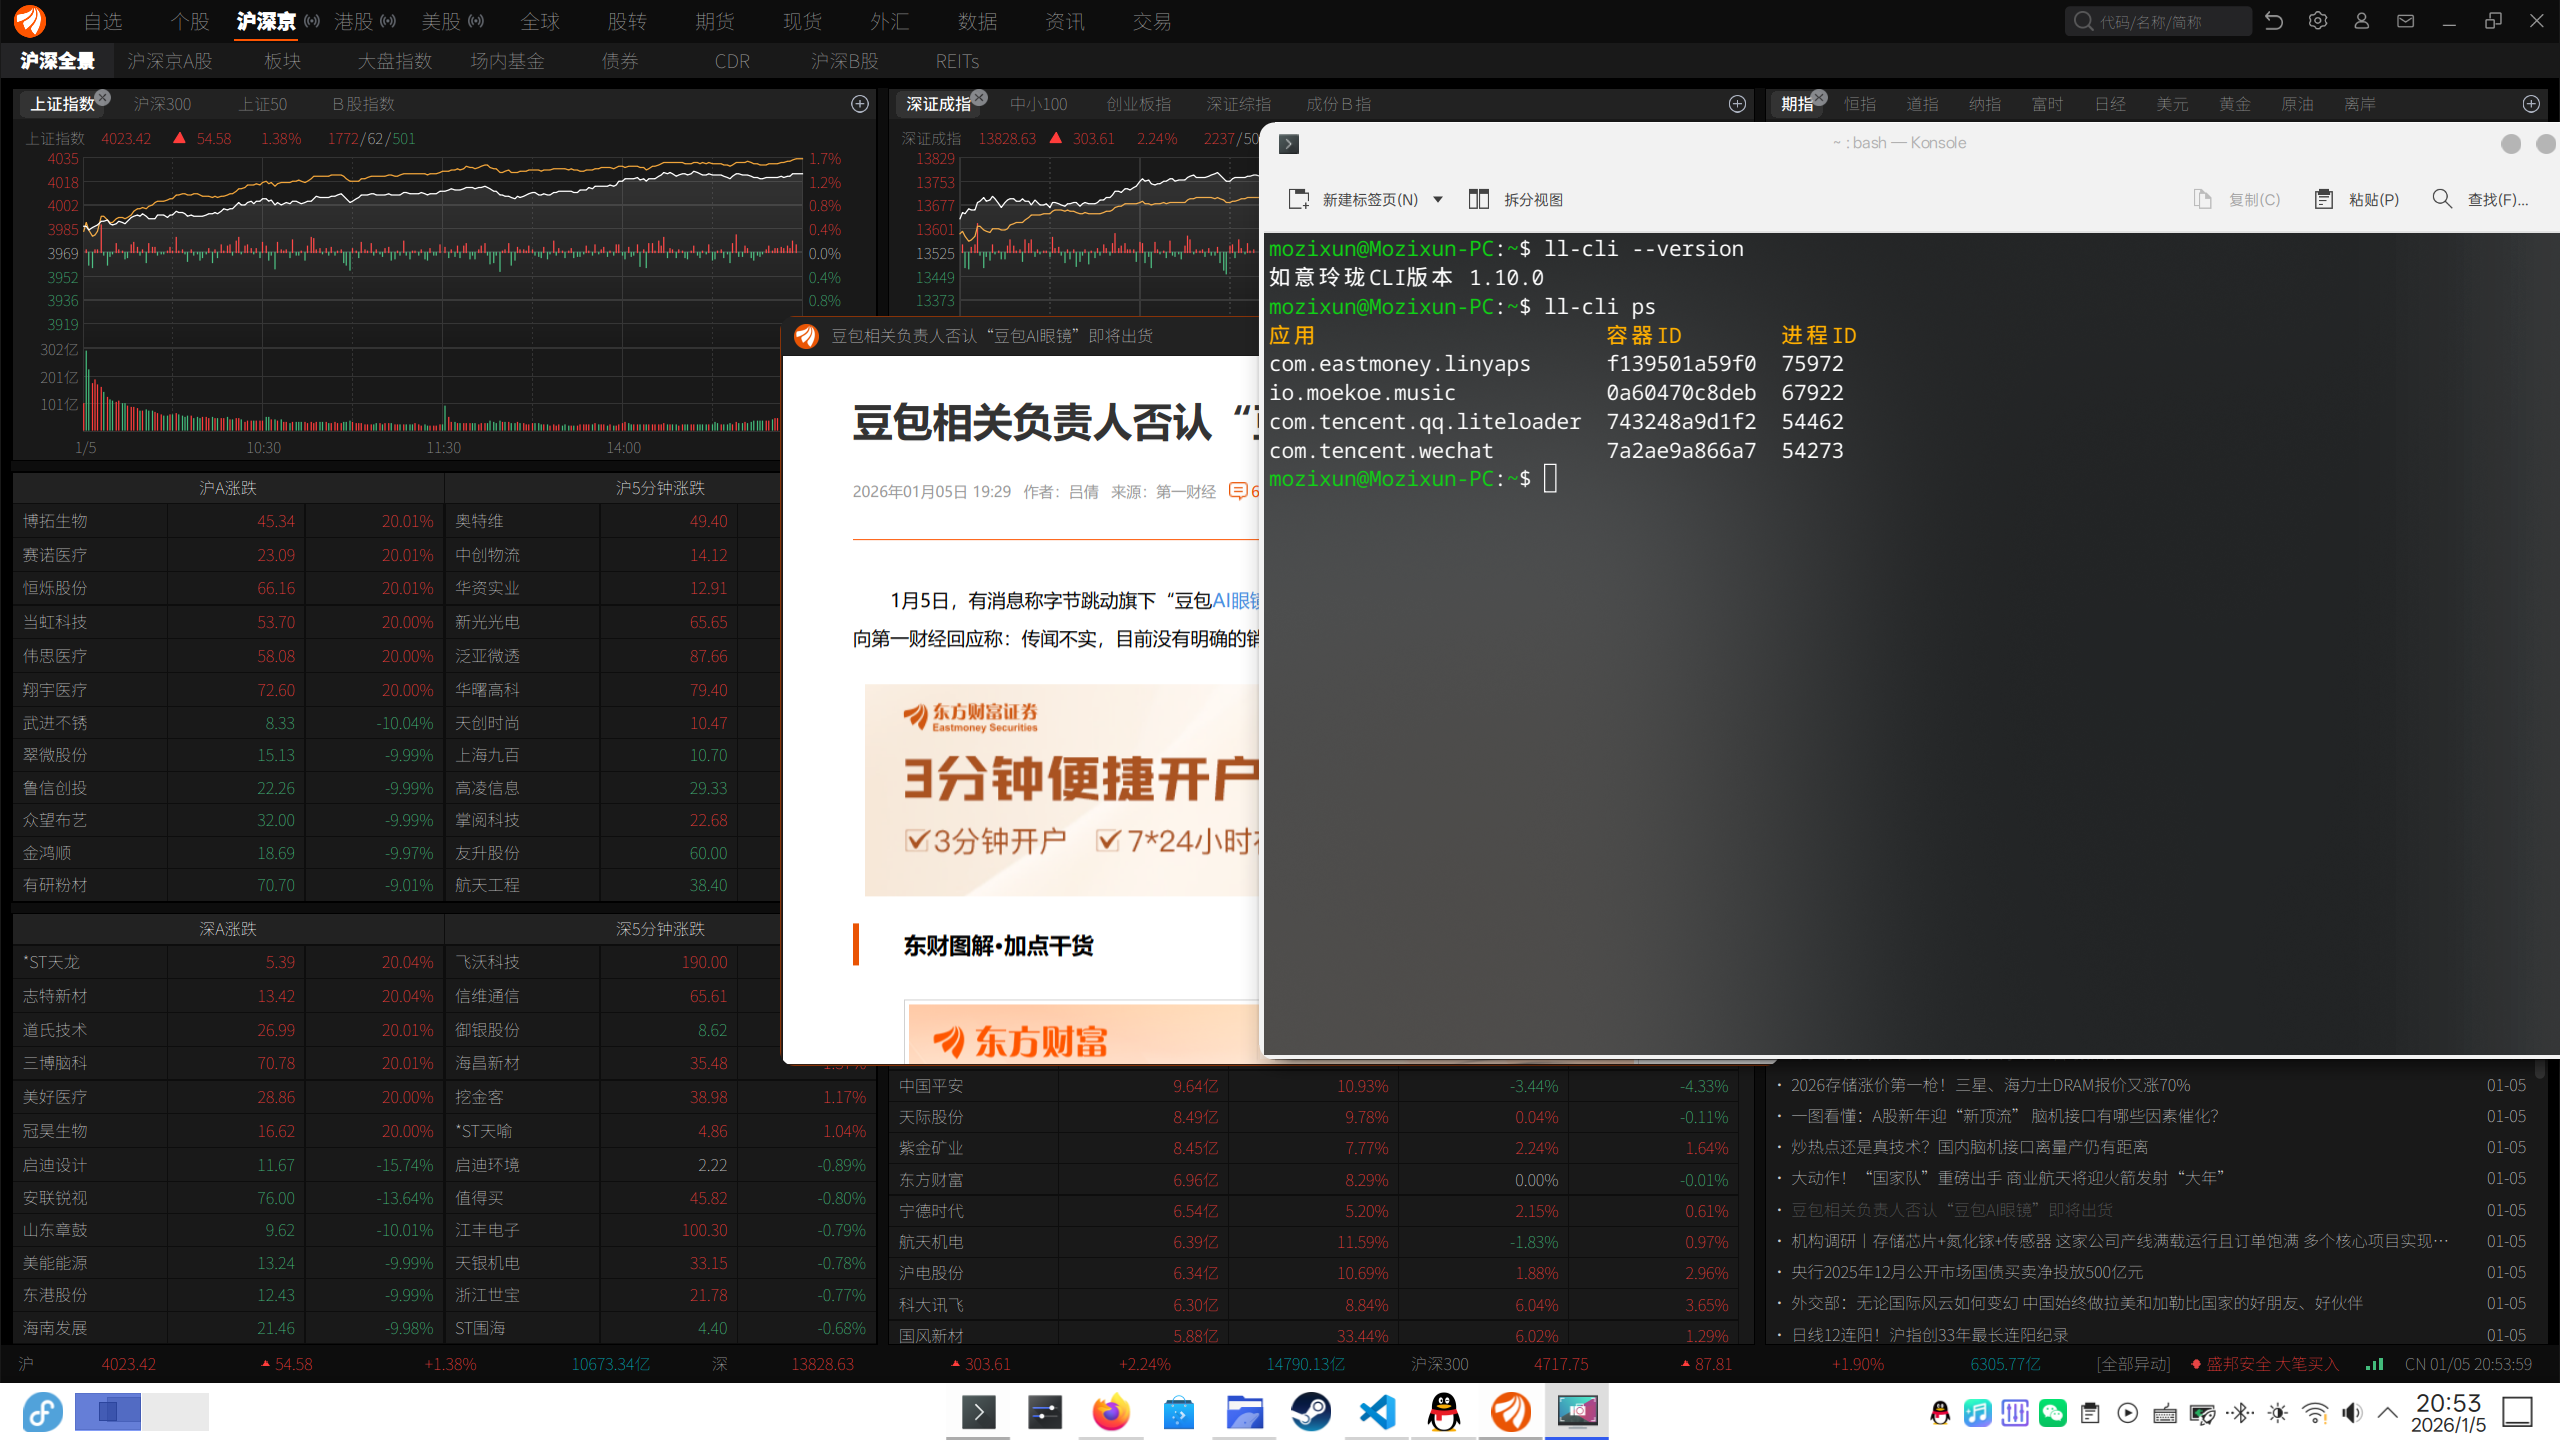This screenshot has height=1440, width=2560.
Task: Click the stock code search box
Action: (x=2158, y=21)
